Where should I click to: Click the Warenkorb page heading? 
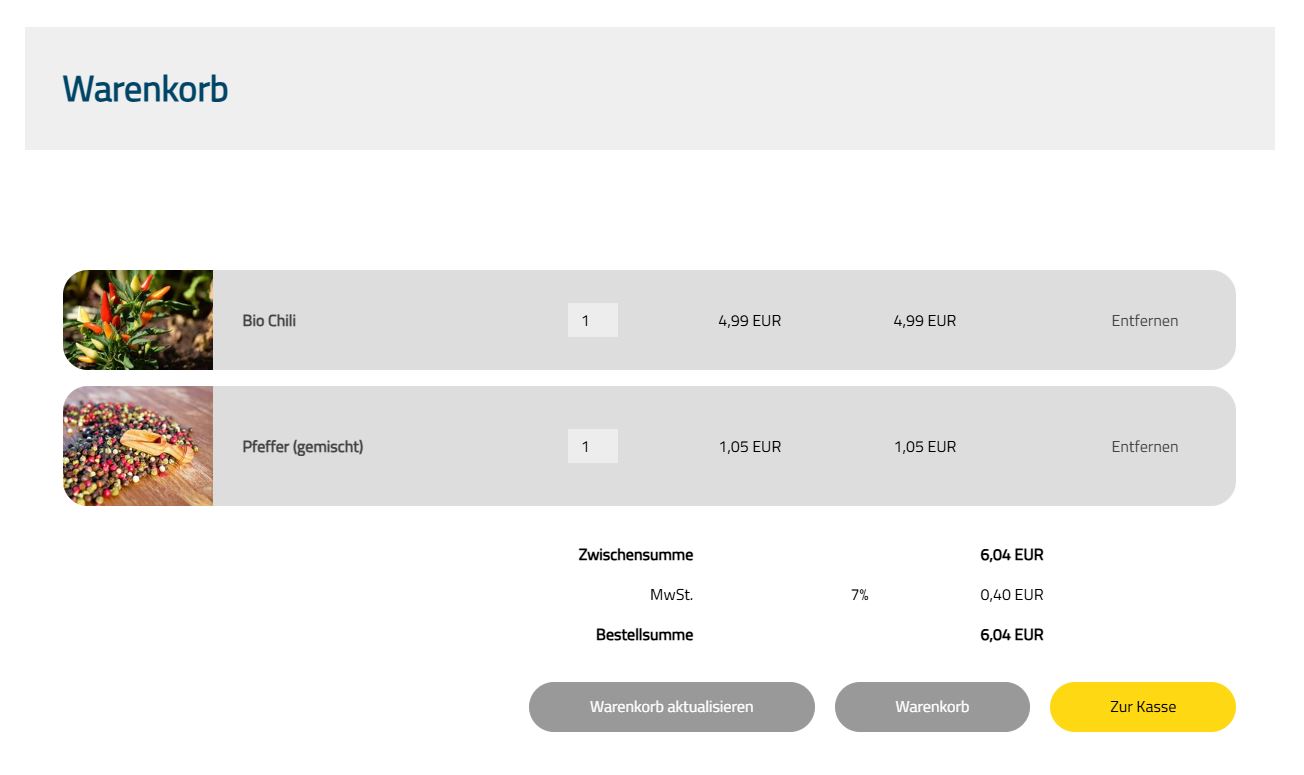coord(145,89)
